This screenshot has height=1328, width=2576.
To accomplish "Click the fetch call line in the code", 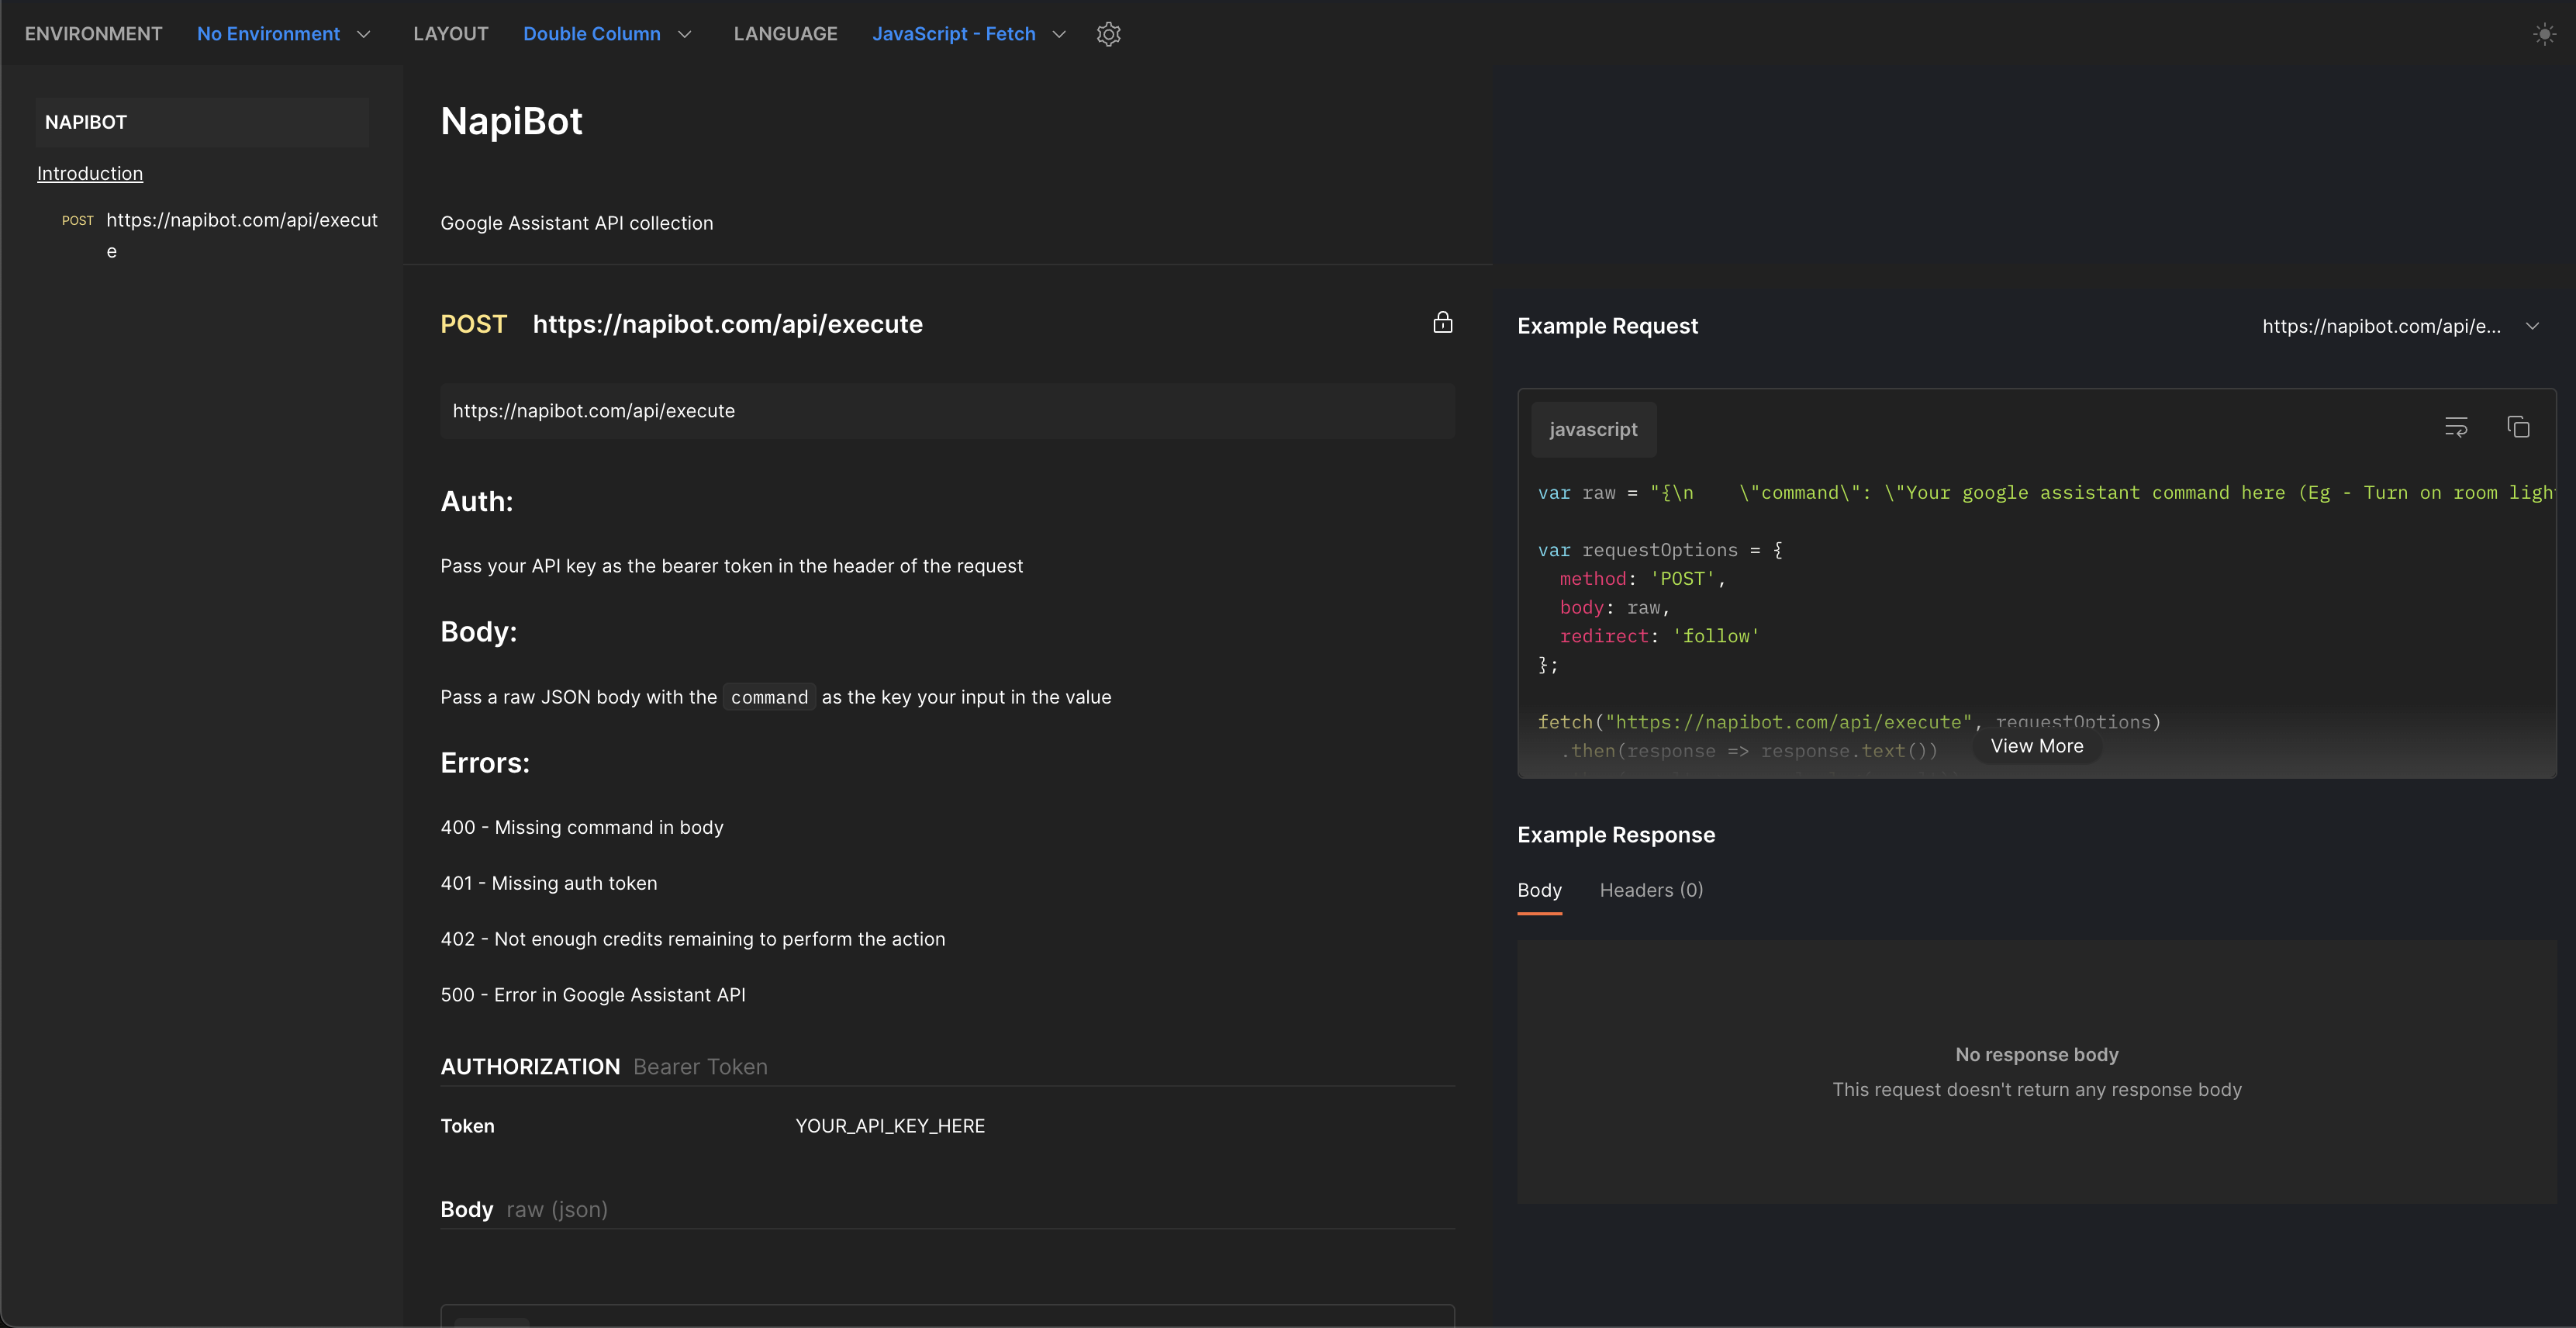I will point(1849,722).
